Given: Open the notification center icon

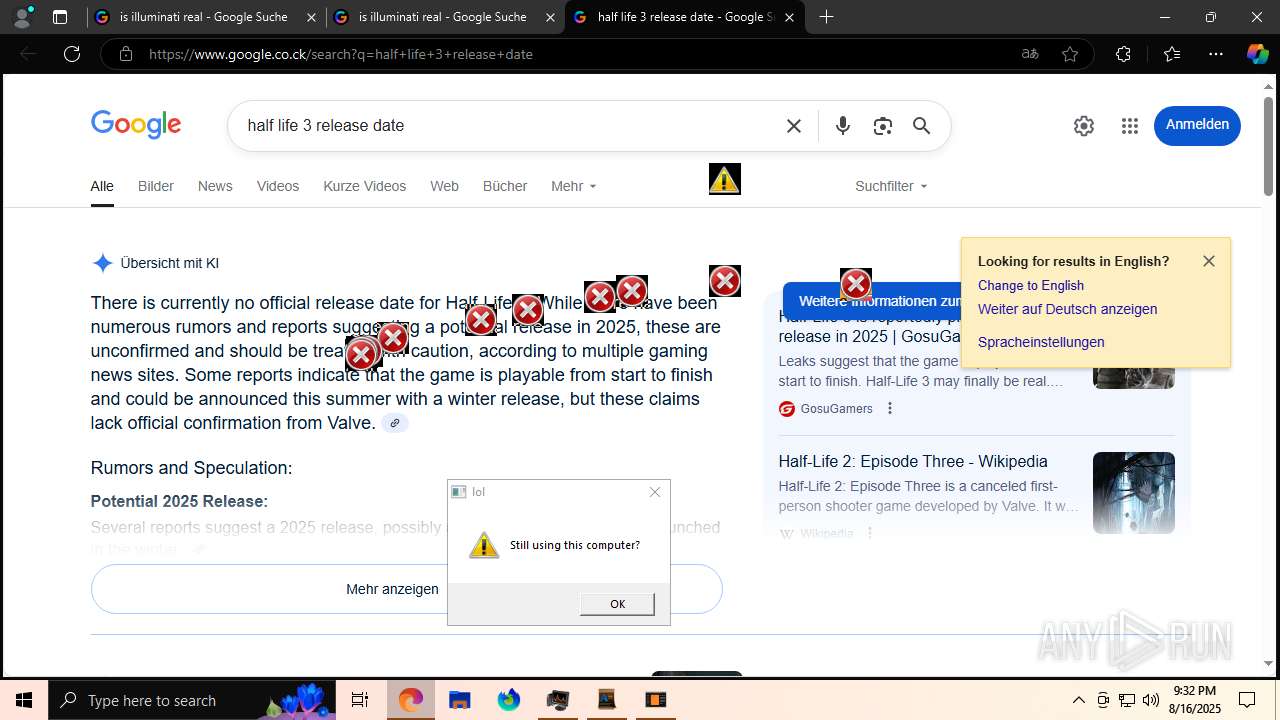Looking at the screenshot, I should point(1247,700).
